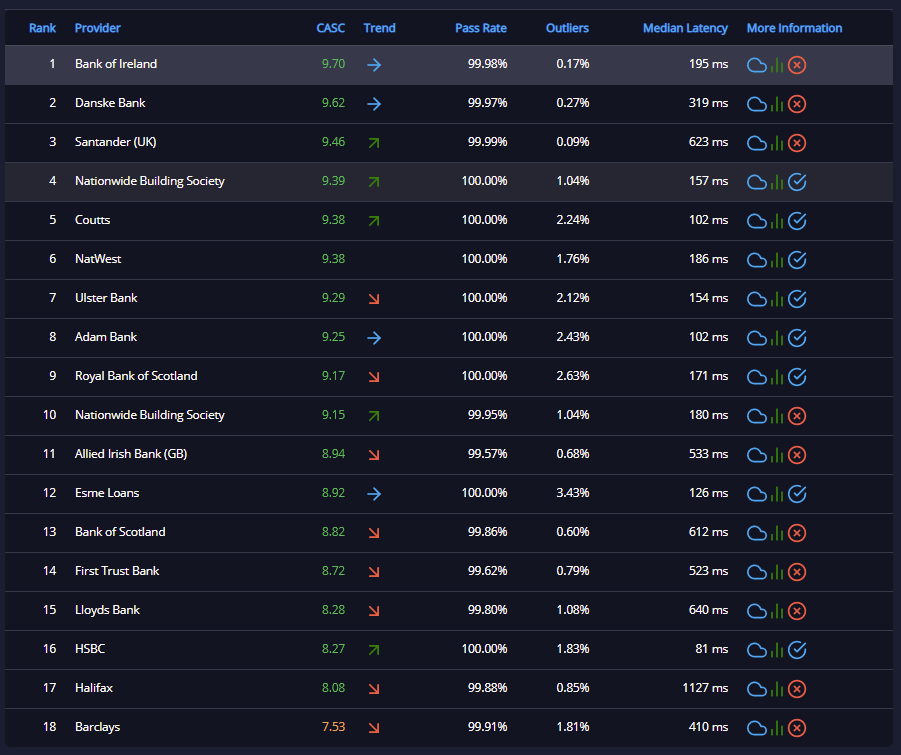Open cloud icon for Coutts

756,221
